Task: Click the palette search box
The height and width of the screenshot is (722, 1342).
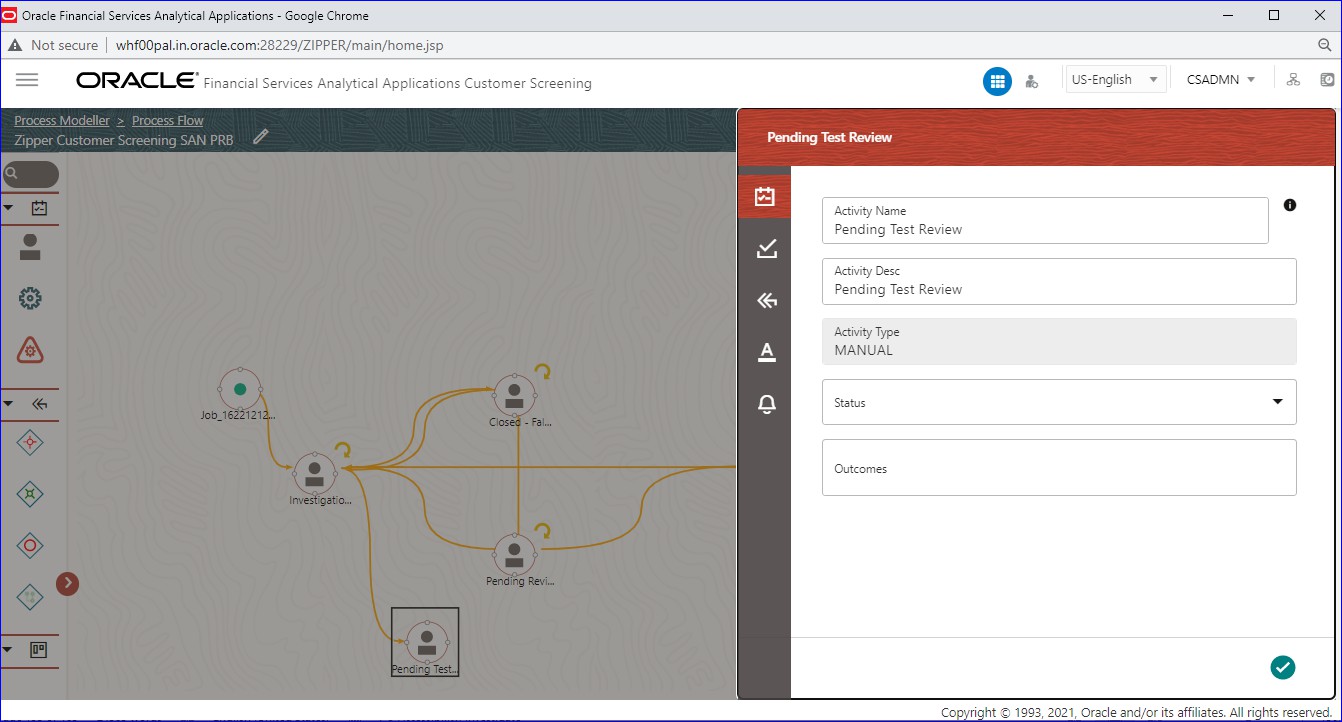Action: point(30,174)
